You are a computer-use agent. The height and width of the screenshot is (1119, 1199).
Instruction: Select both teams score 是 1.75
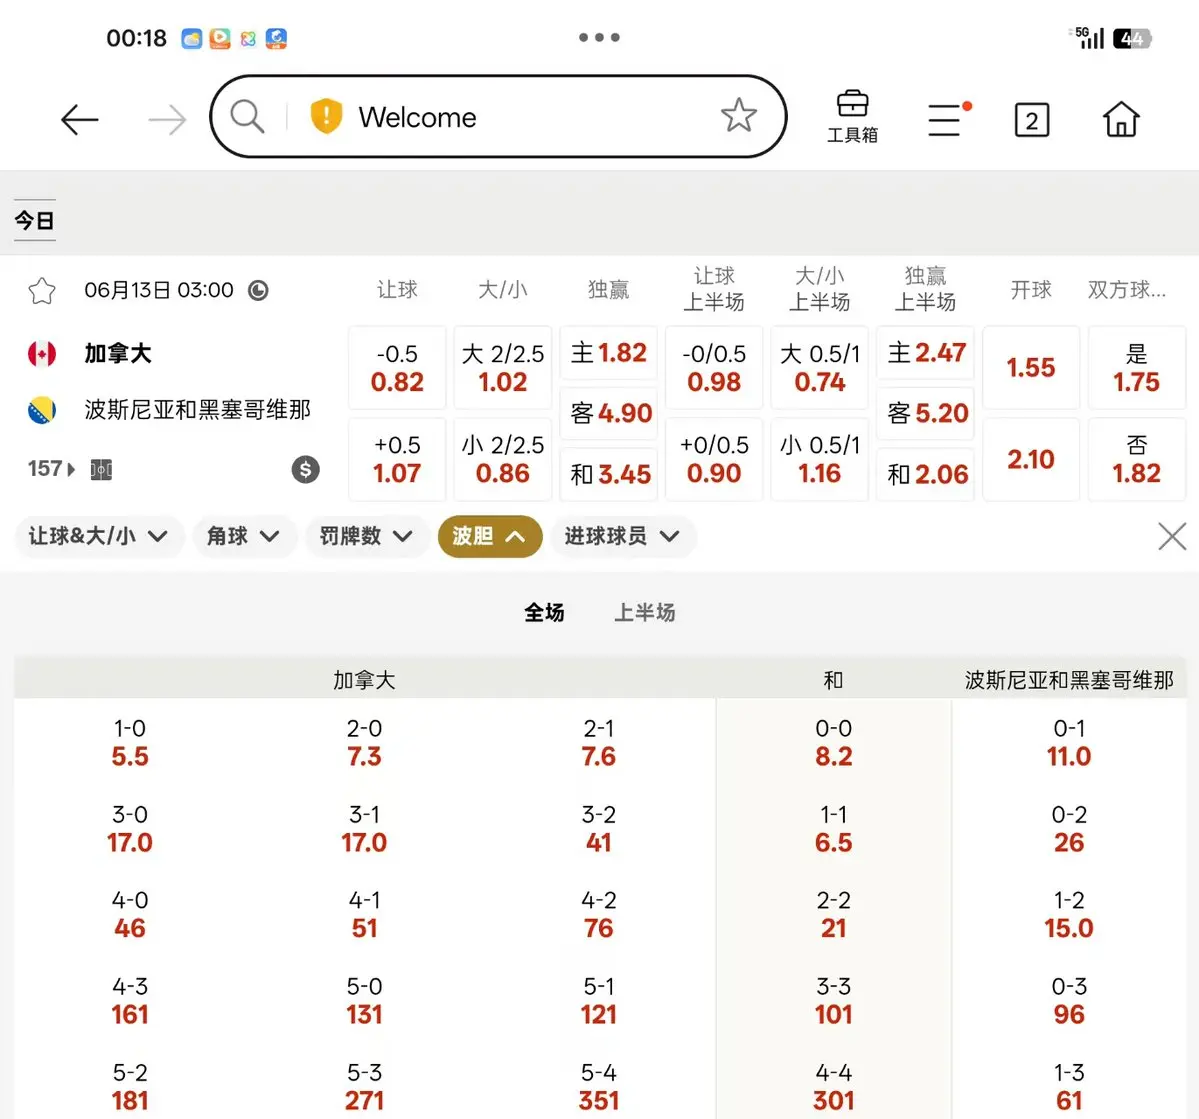(x=1136, y=368)
